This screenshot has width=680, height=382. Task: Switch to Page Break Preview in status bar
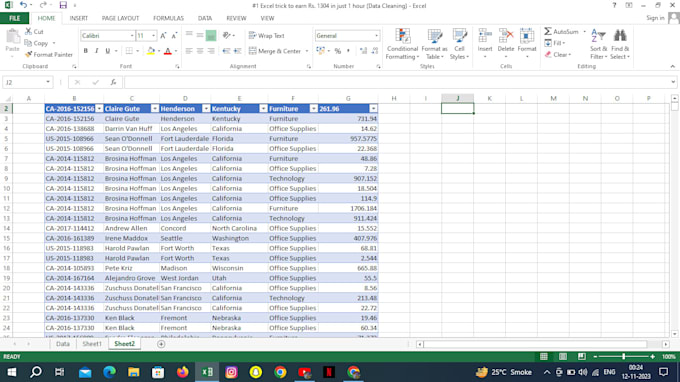[x=582, y=356]
